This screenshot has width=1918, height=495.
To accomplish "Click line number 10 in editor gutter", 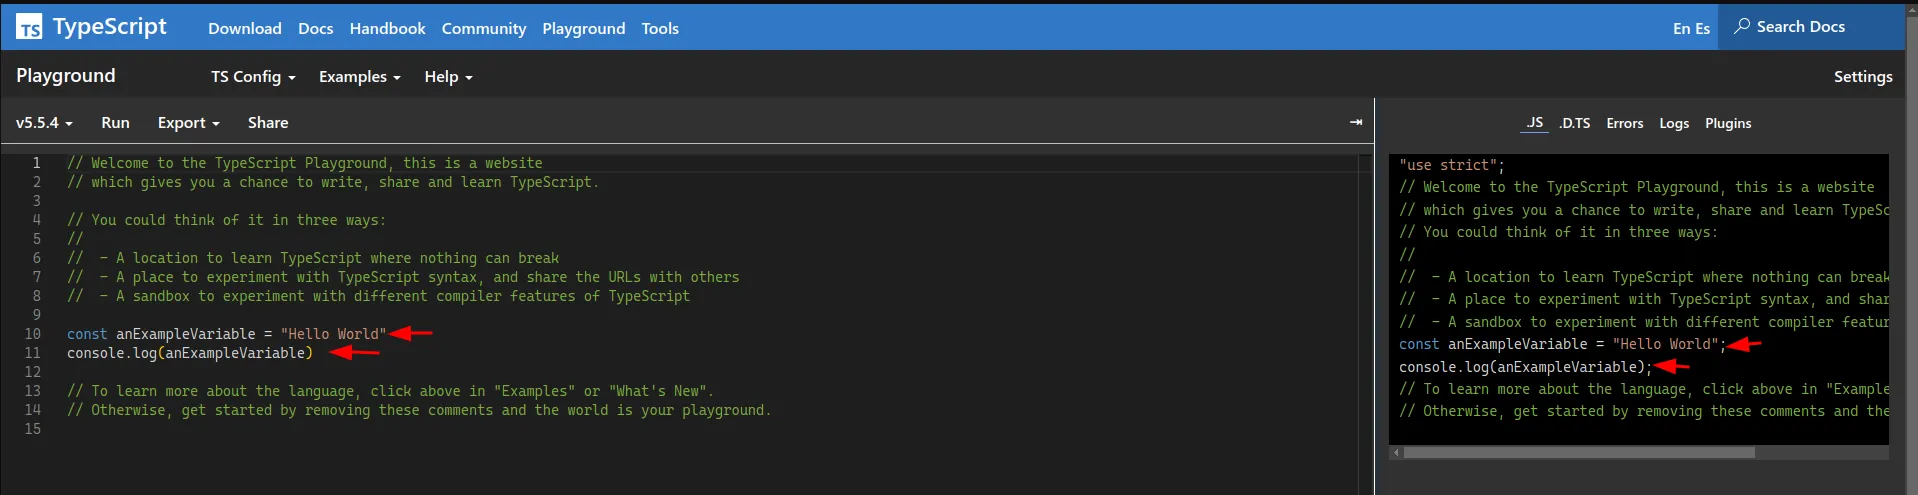I will (33, 334).
